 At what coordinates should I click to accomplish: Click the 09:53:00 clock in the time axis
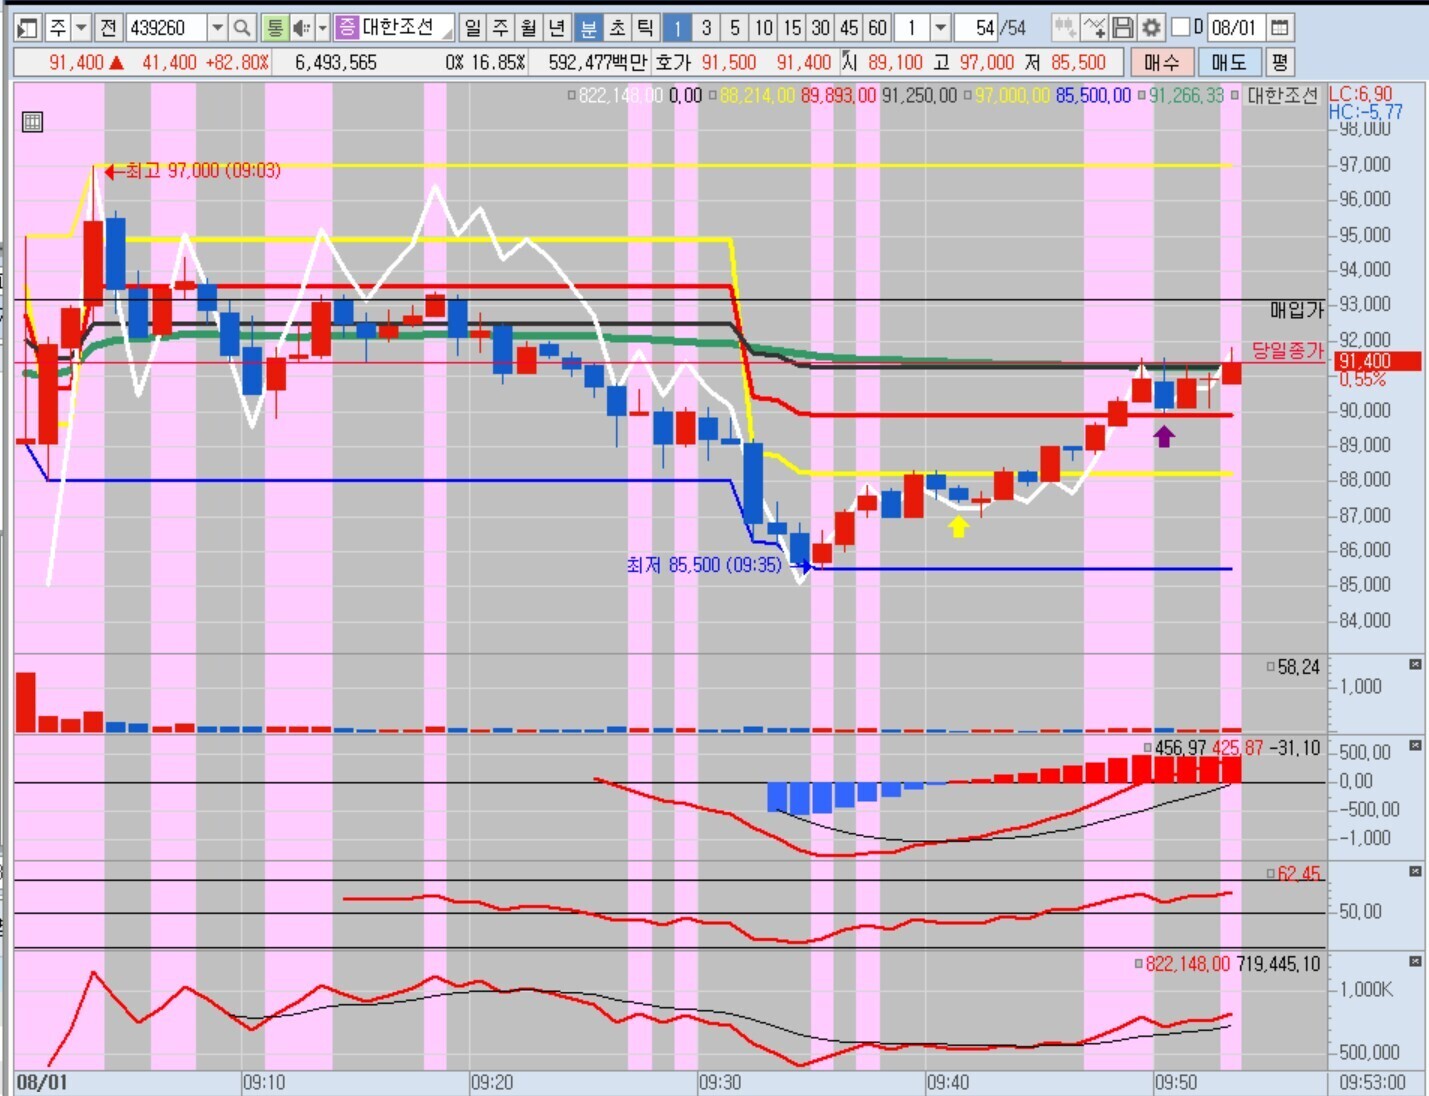click(1372, 1082)
